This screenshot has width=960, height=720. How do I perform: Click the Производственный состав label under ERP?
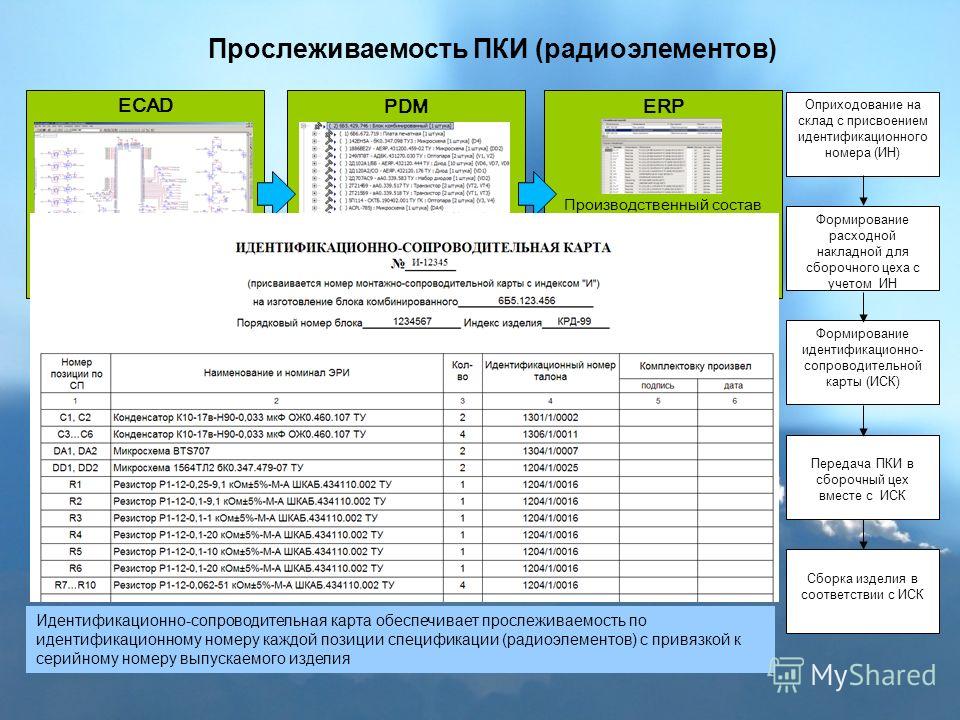(x=662, y=204)
